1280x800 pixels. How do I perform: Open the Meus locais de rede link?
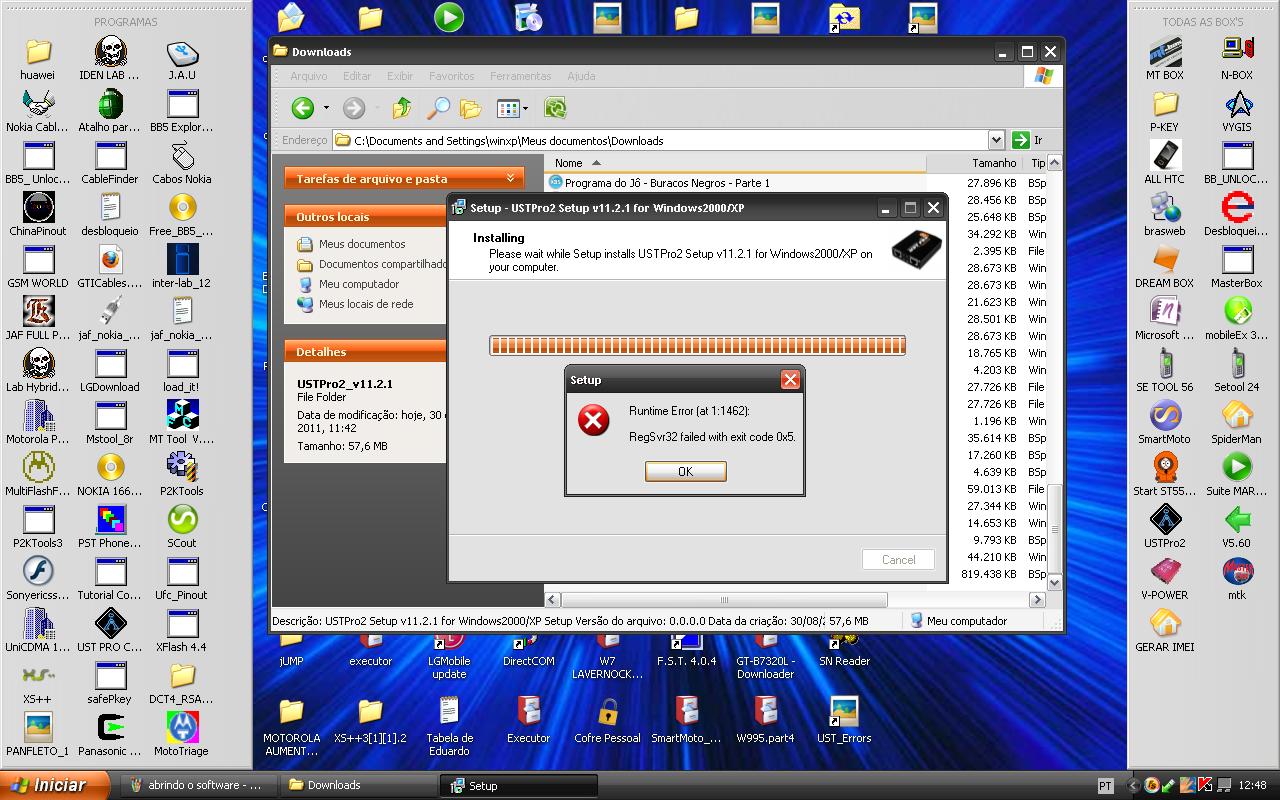[366, 304]
